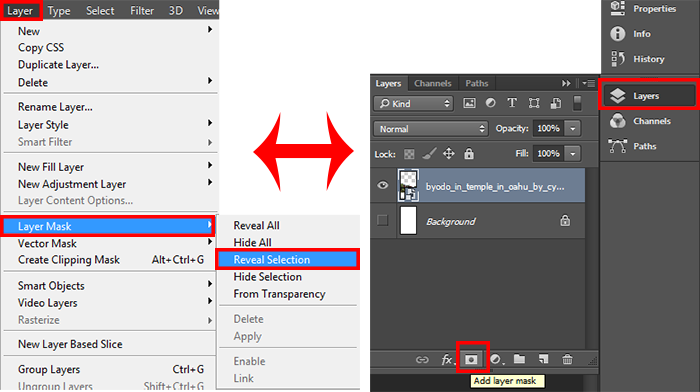Image resolution: width=700 pixels, height=392 pixels.
Task: Open the History panel icon
Action: tap(617, 58)
